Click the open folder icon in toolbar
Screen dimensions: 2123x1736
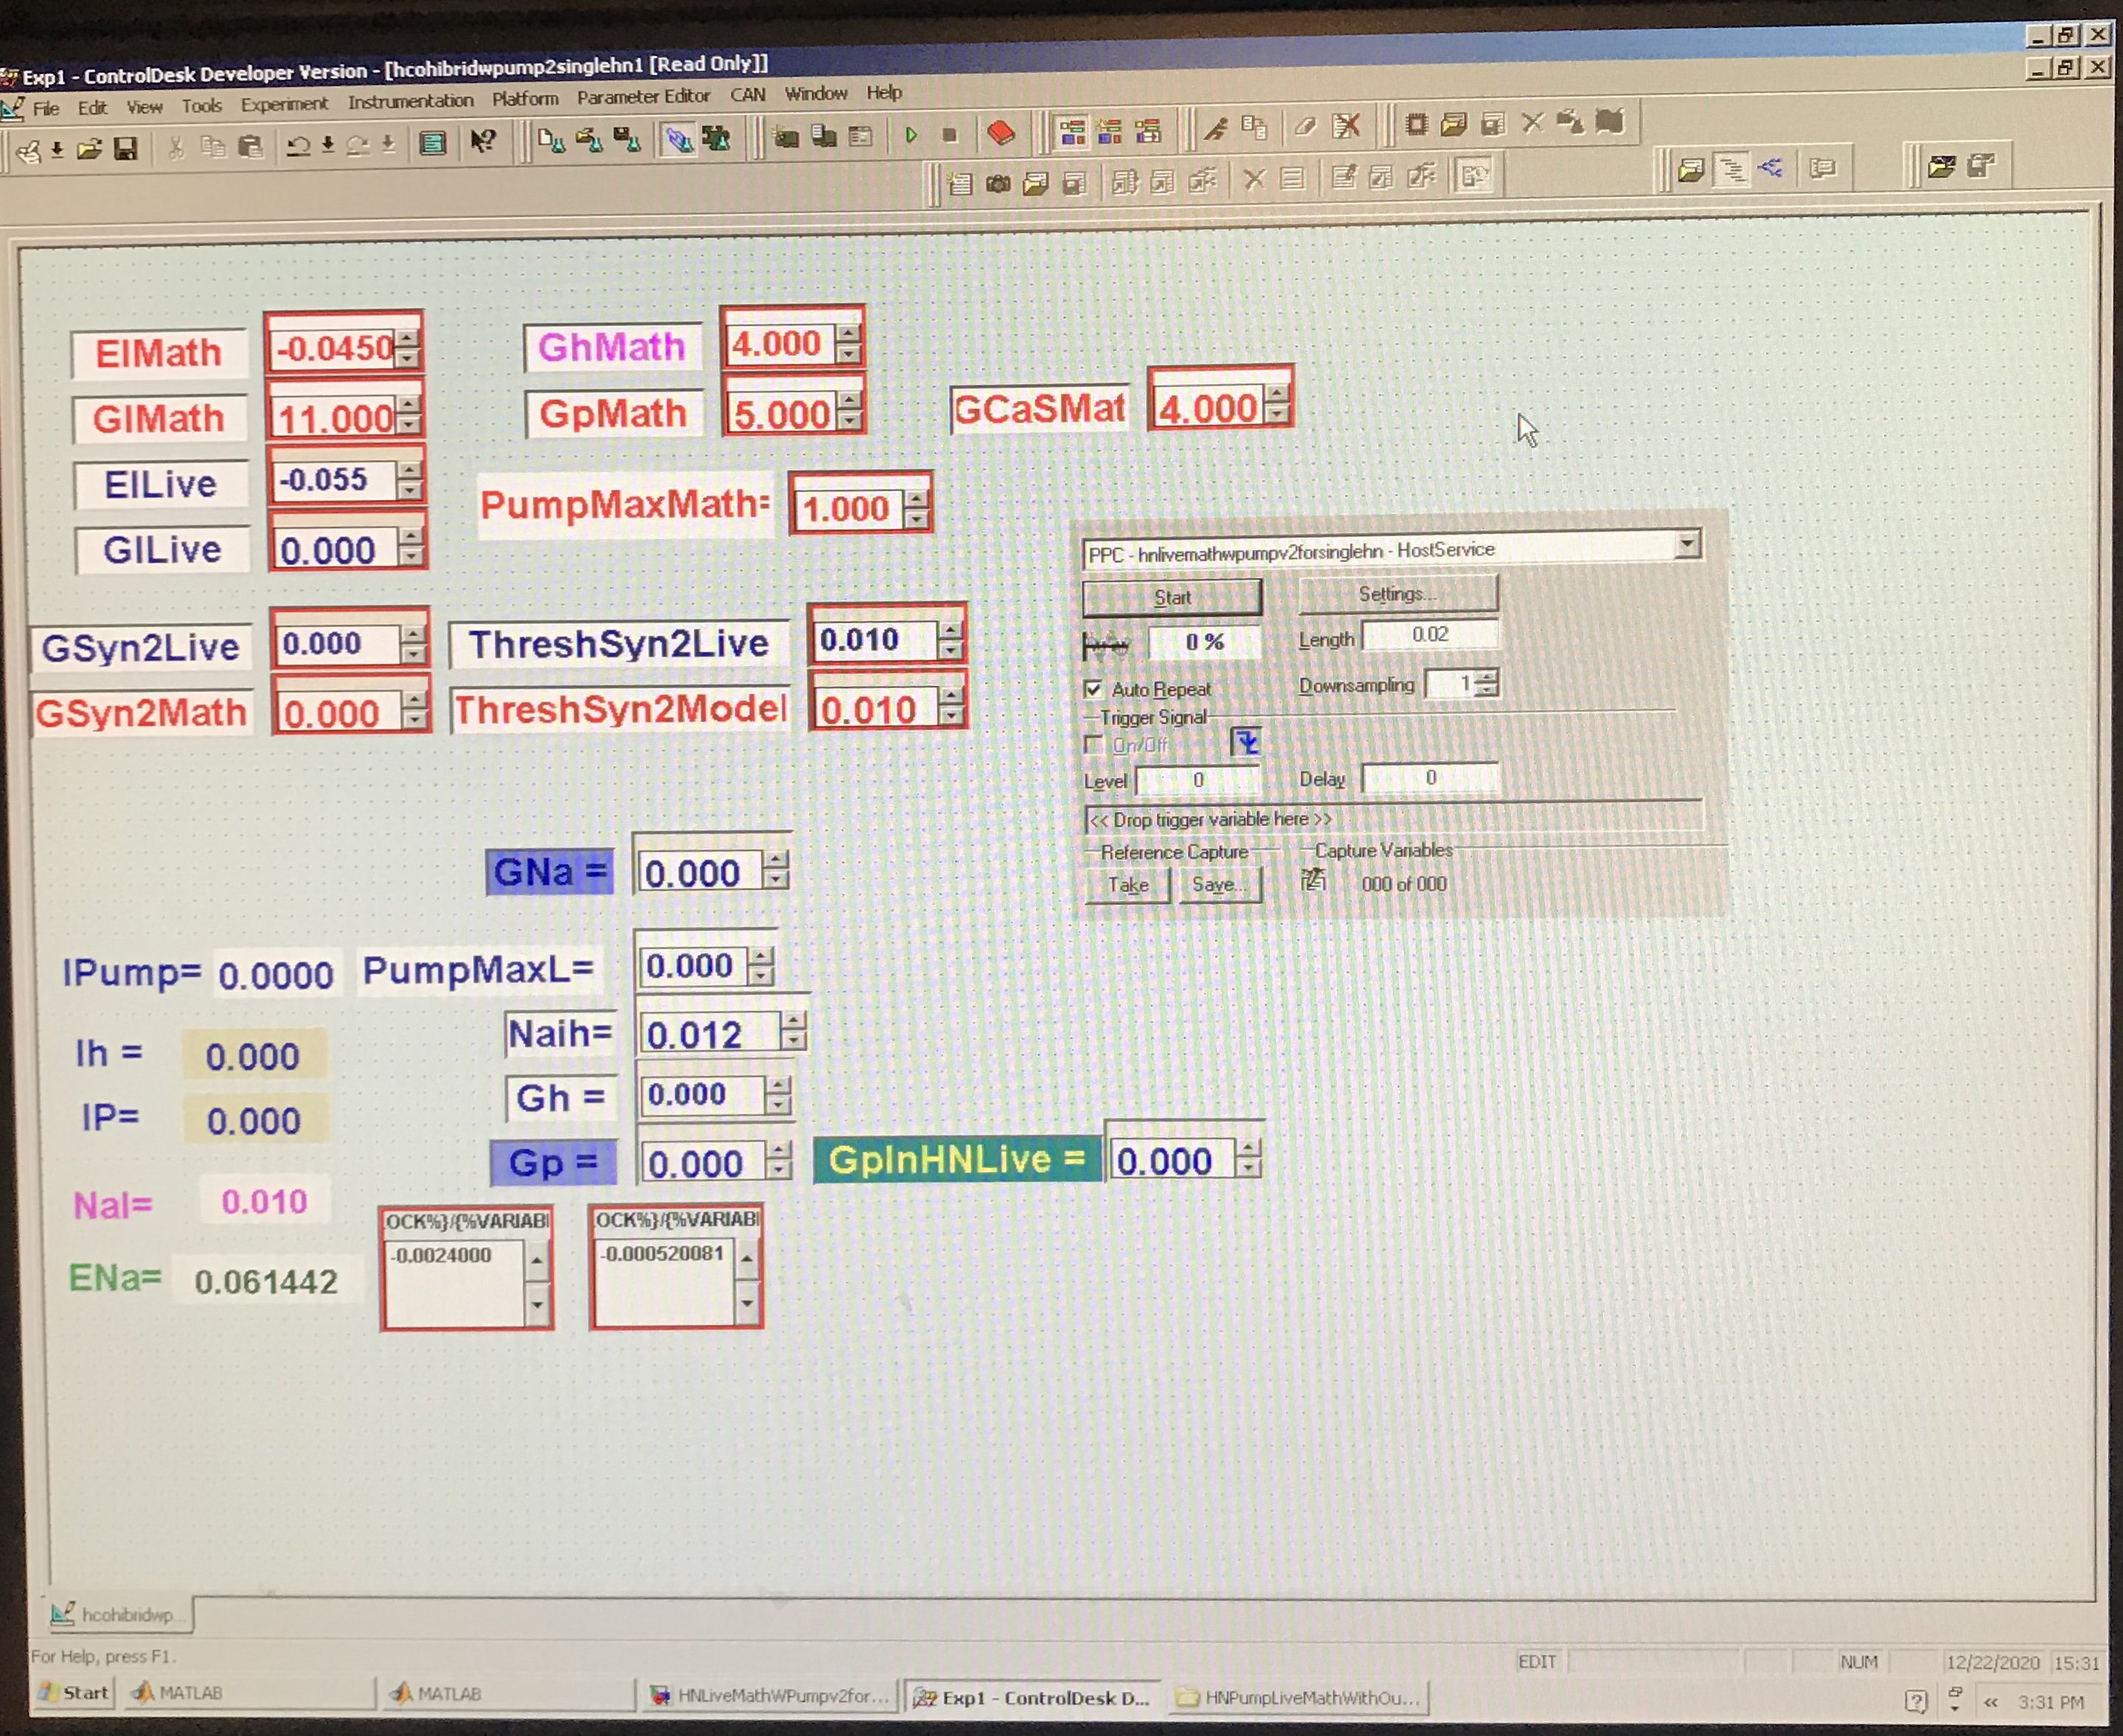click(x=89, y=150)
